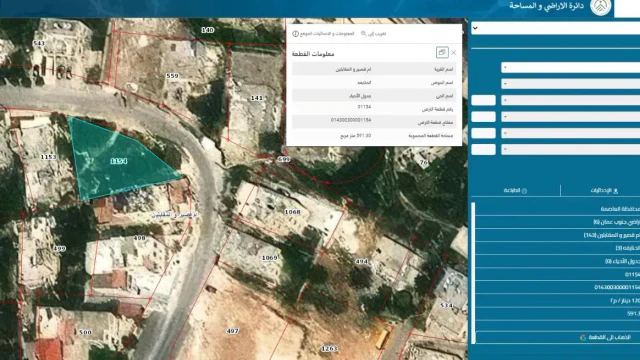Click code box beside fifth search dropdown
The width and height of the screenshot is (640, 360).
483,133
